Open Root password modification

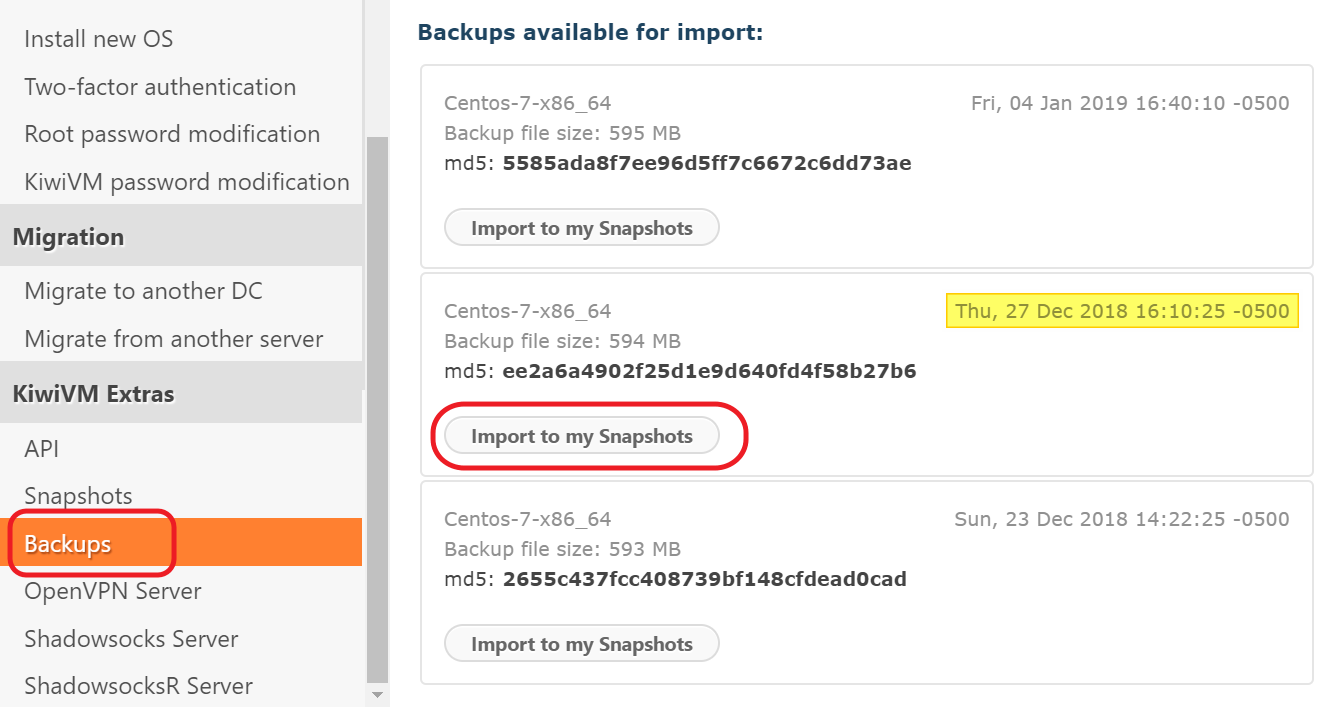point(172,134)
